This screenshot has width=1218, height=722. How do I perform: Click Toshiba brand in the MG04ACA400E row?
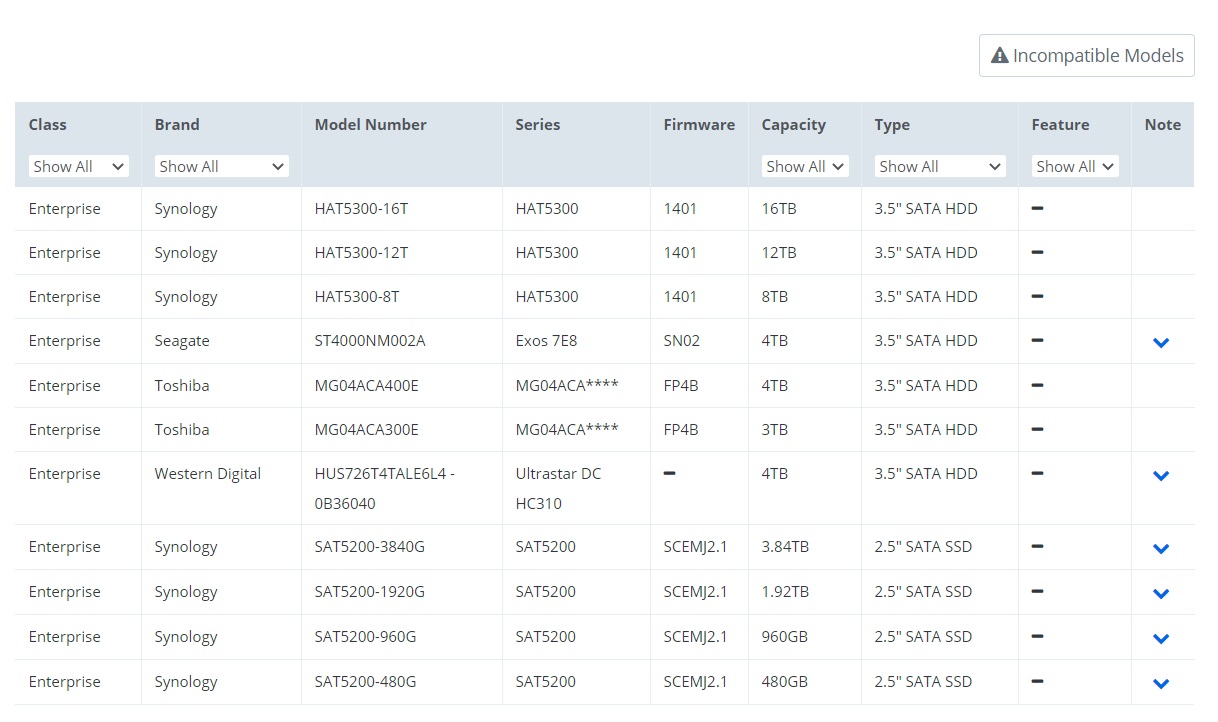coord(182,386)
